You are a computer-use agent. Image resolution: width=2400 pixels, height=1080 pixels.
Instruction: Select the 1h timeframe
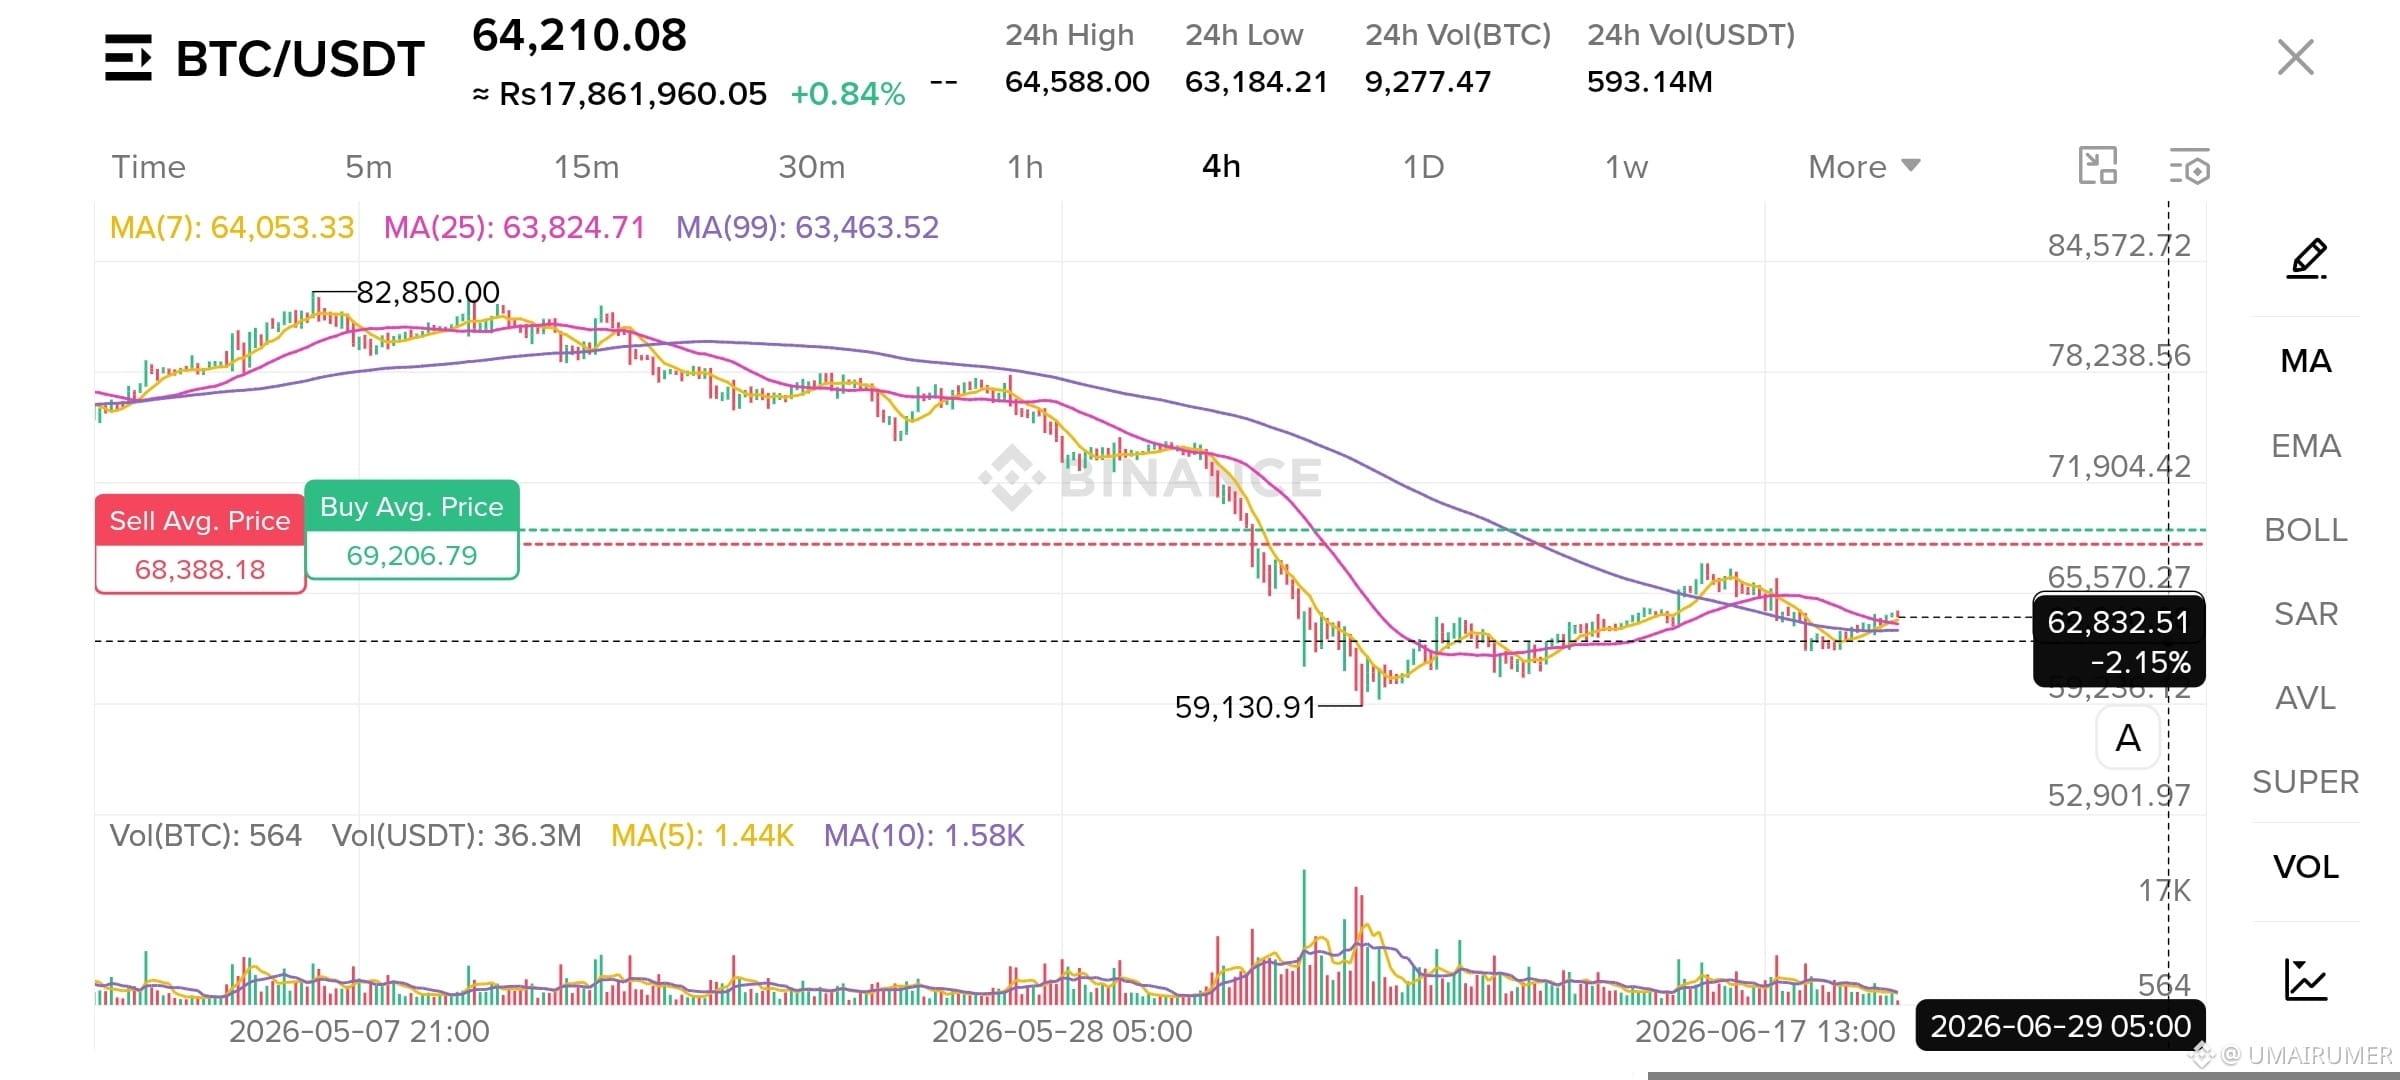(x=1025, y=166)
